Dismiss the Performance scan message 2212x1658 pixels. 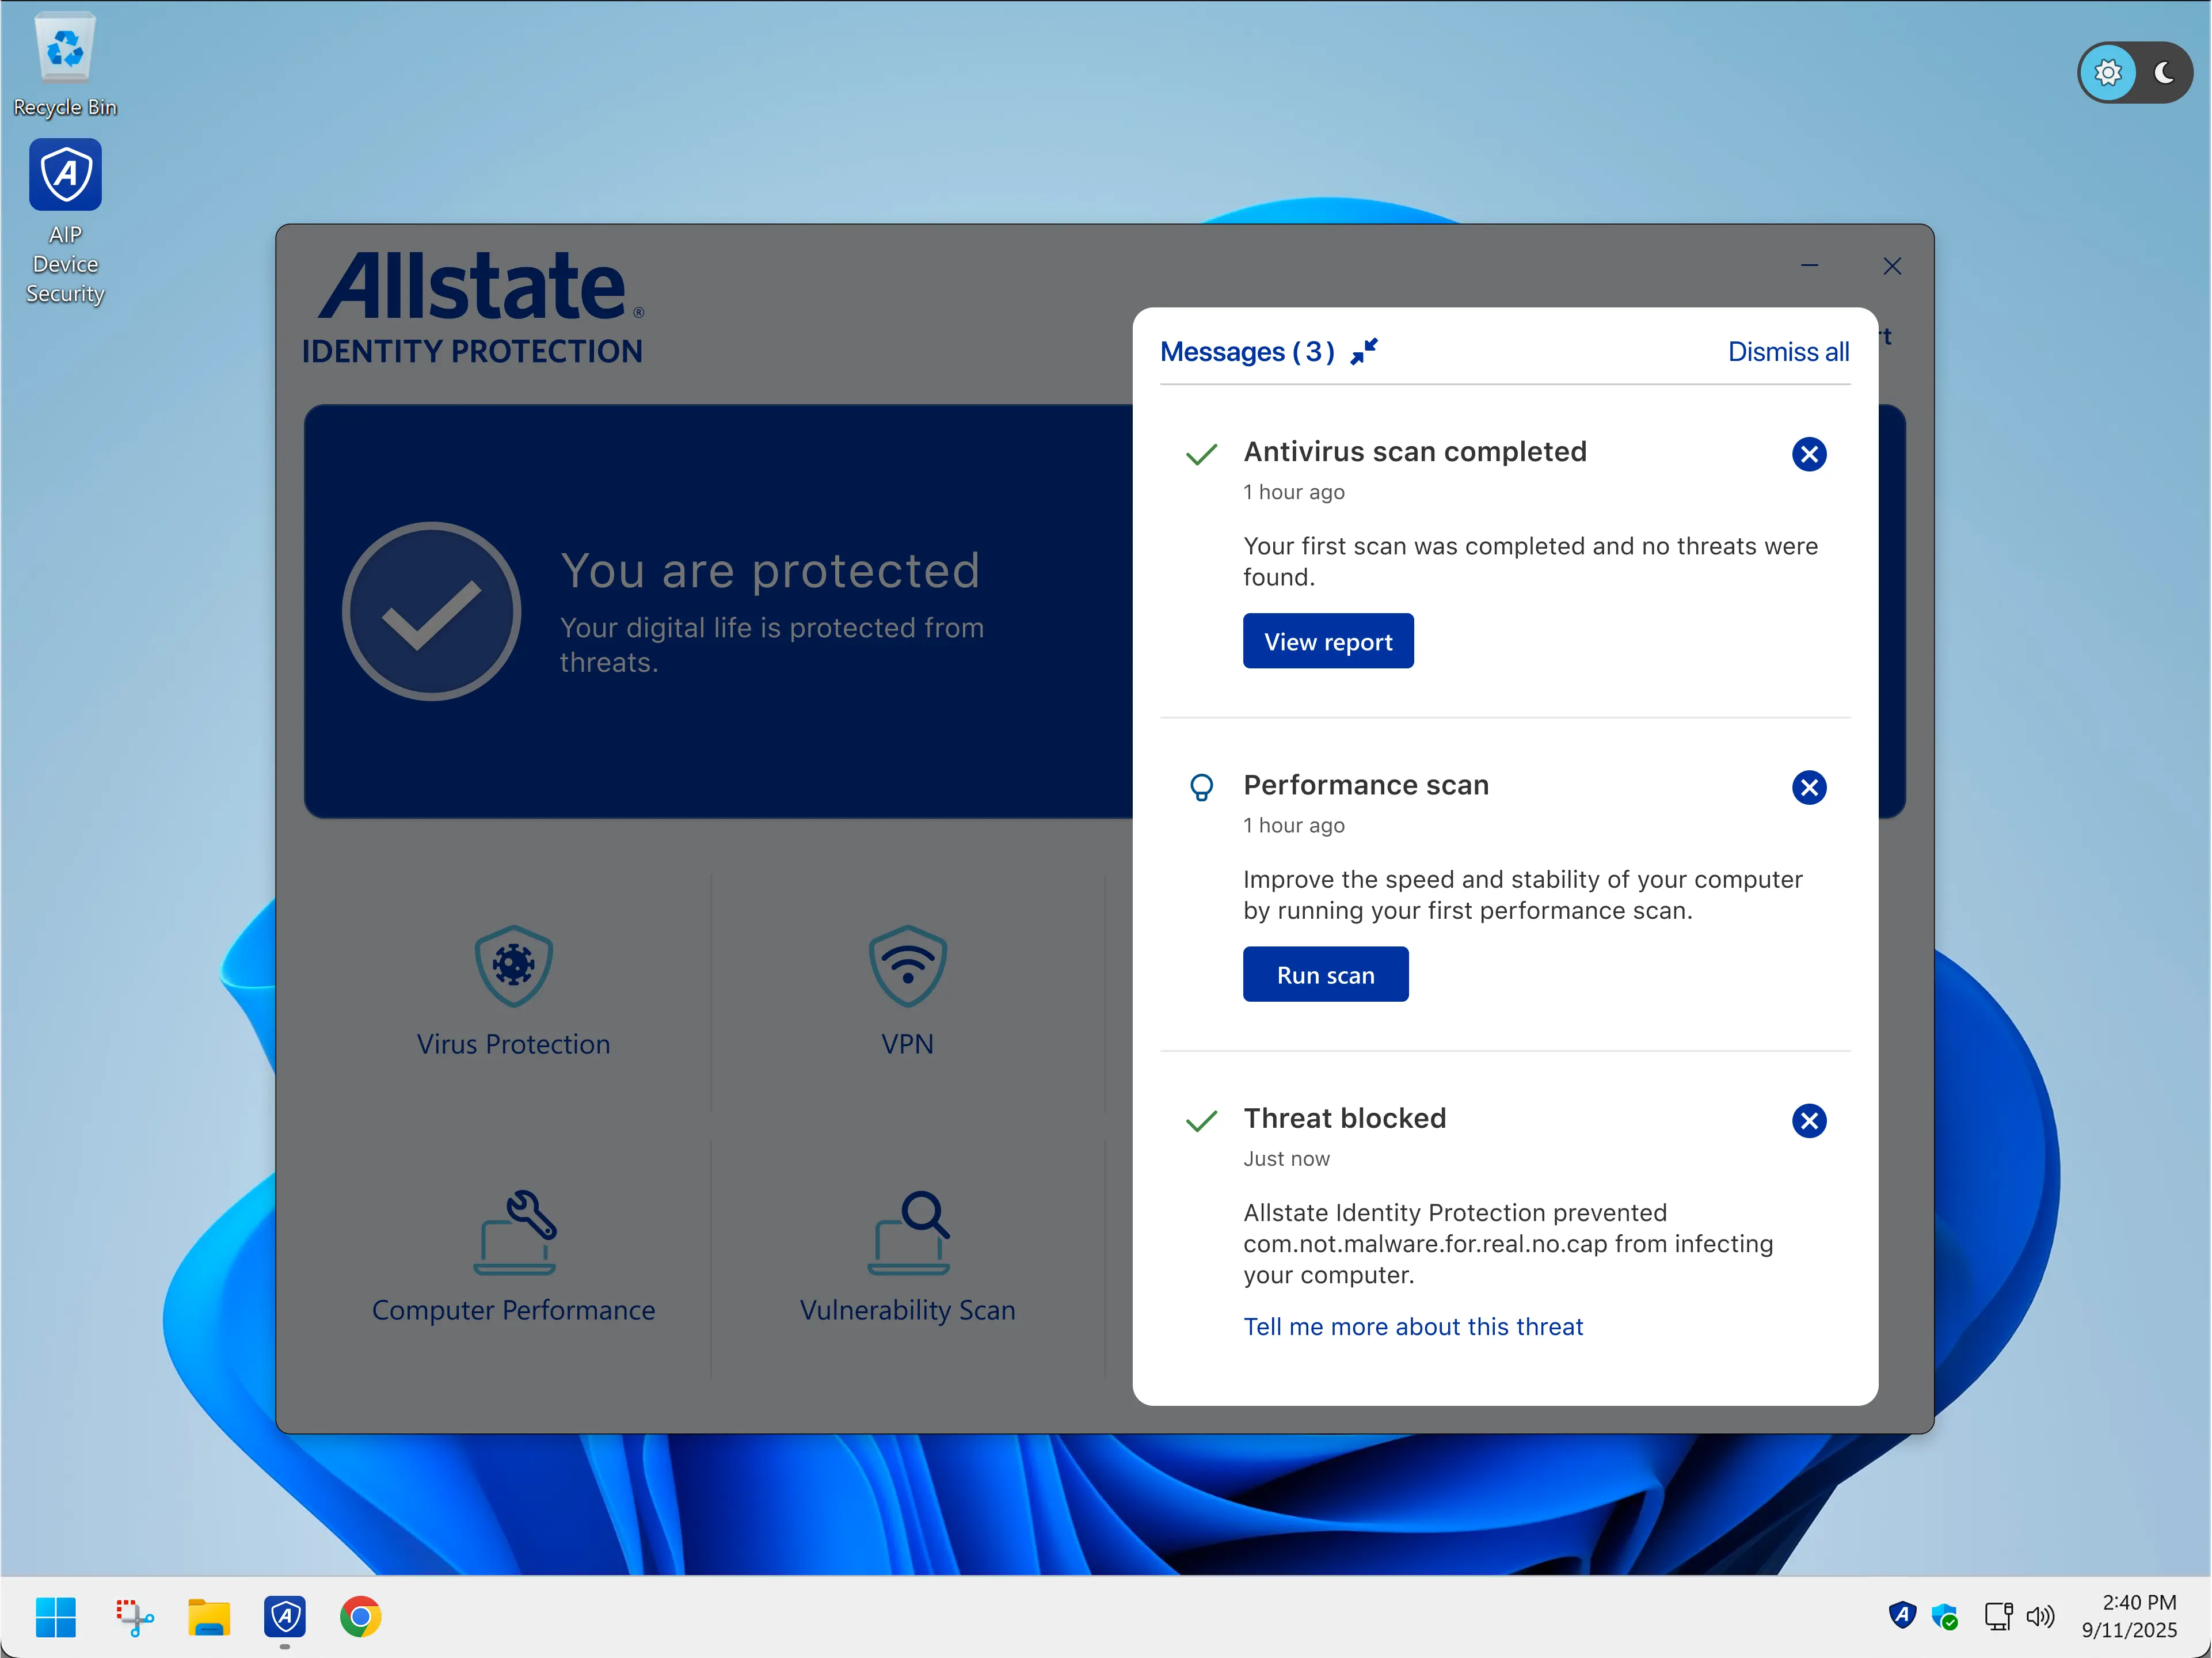coord(1809,787)
